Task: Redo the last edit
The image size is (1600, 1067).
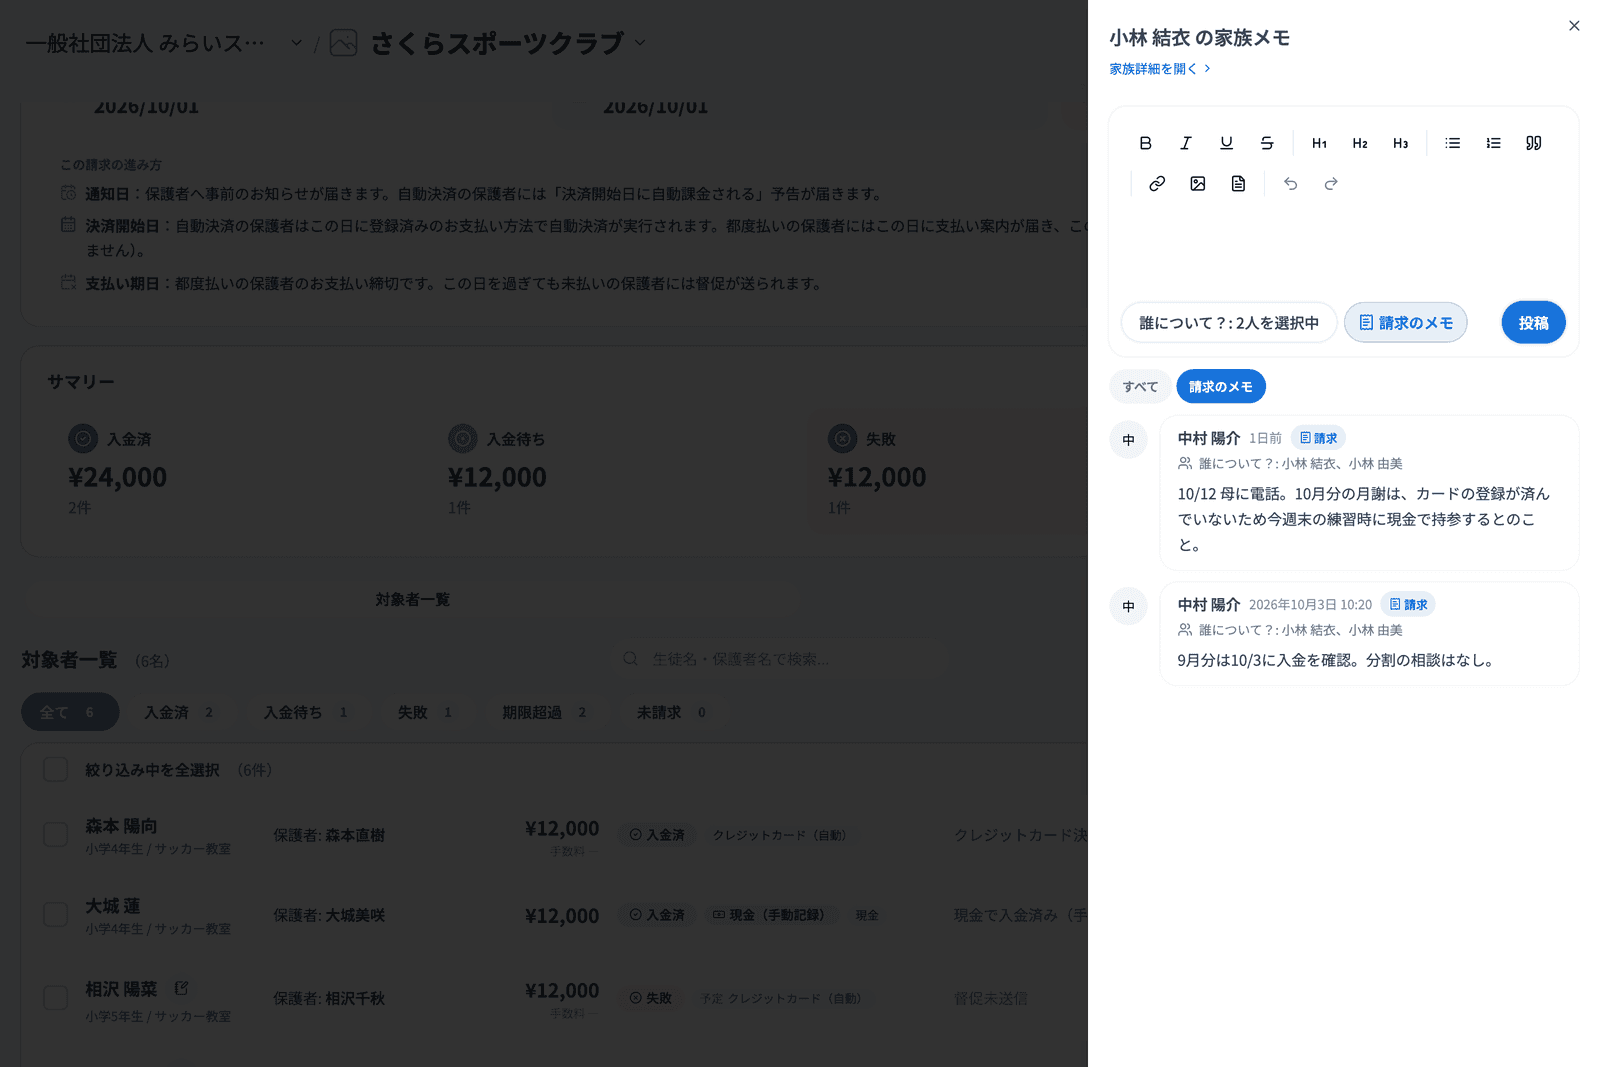Action: pos(1331,184)
